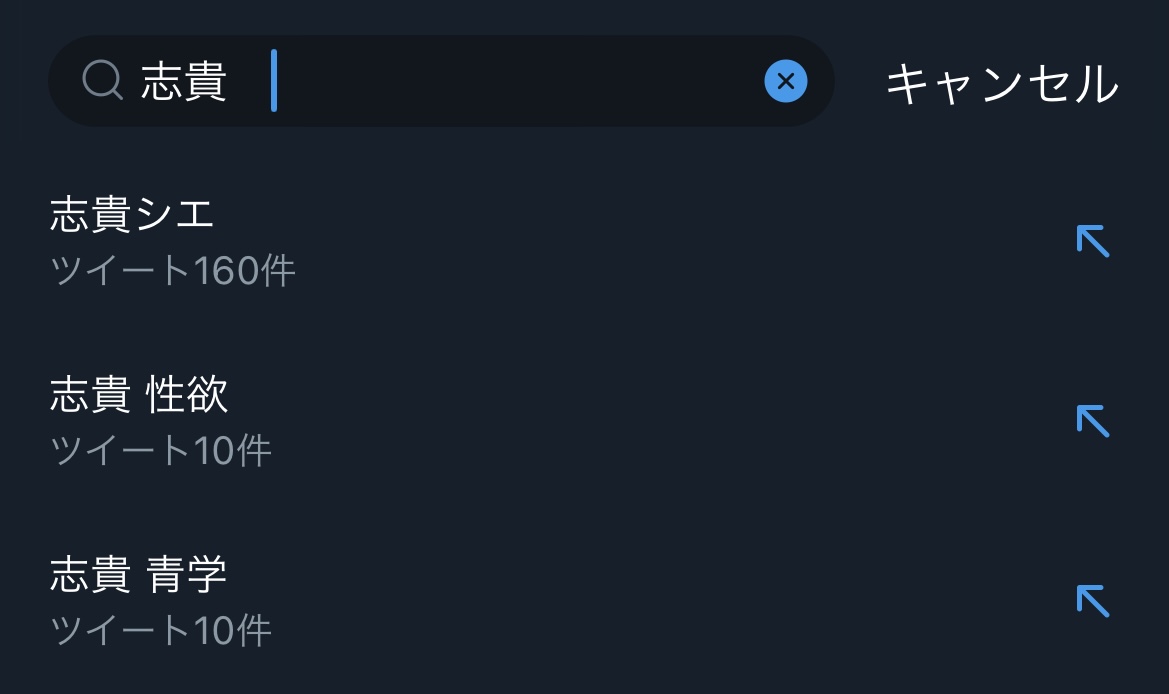Click the blinking text cursor in search field

coord(274,82)
